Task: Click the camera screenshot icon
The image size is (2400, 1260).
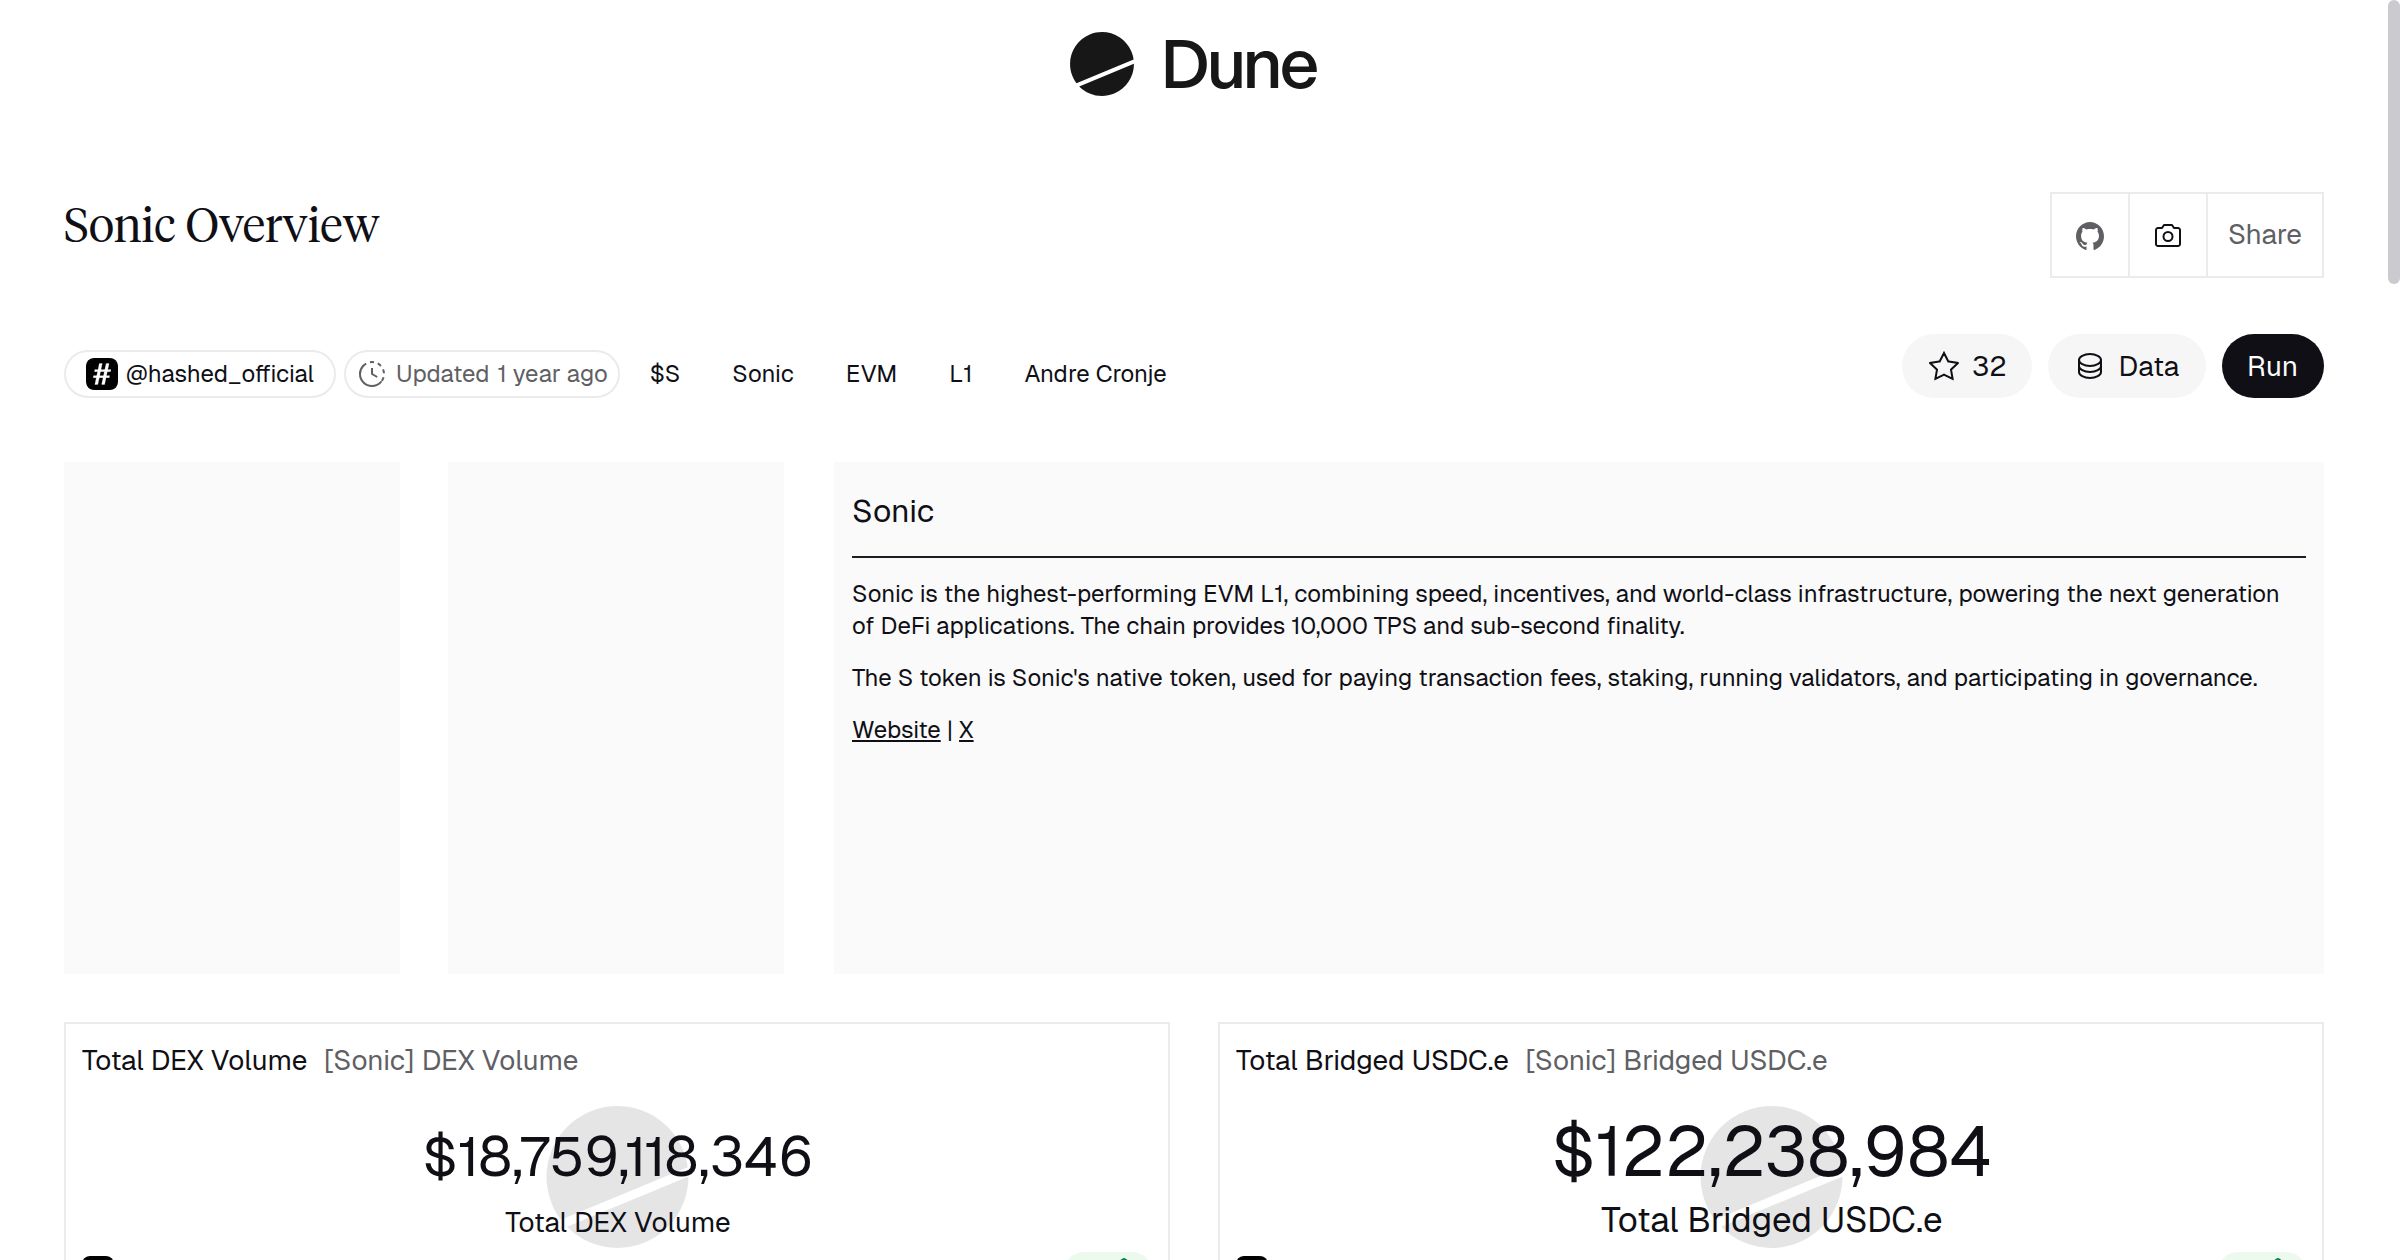Action: click(x=2166, y=235)
